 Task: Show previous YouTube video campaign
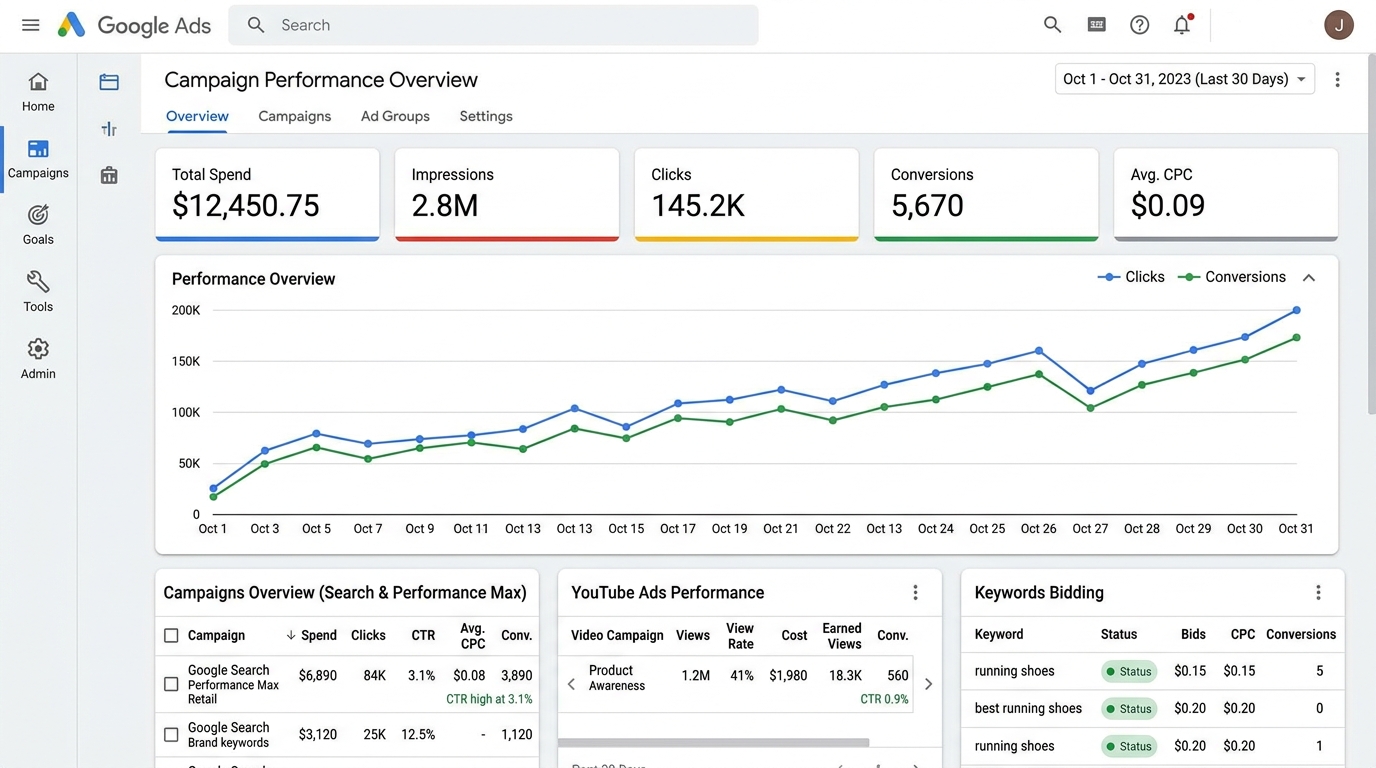pos(571,685)
